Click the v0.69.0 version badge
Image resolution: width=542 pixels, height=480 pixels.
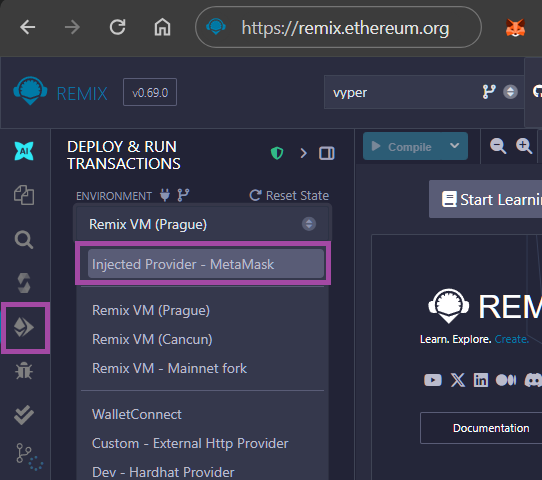click(x=150, y=92)
